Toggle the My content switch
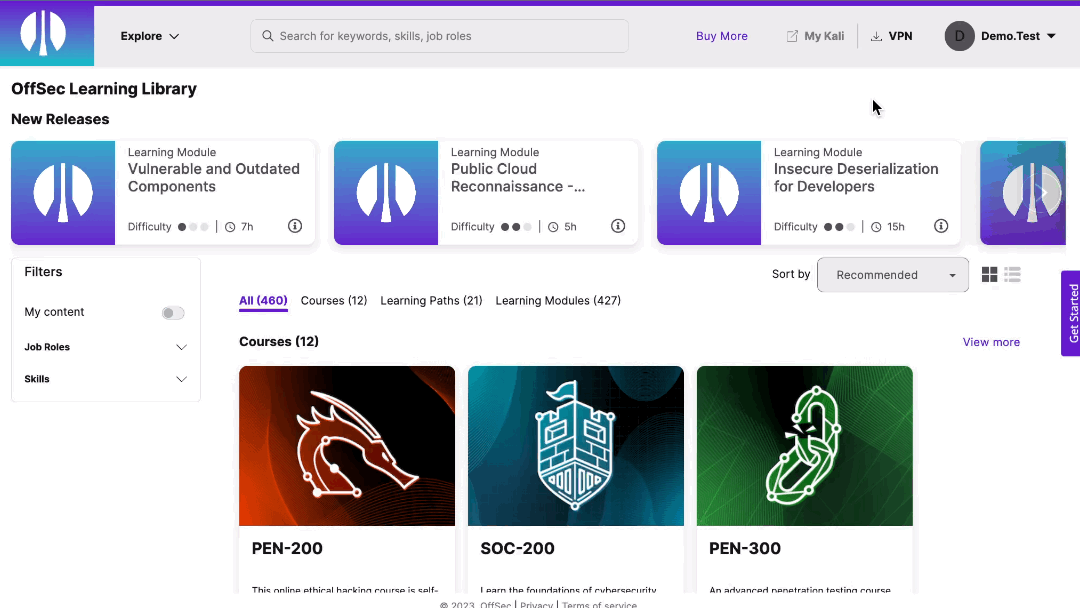This screenshot has width=1080, height=608. 173,313
